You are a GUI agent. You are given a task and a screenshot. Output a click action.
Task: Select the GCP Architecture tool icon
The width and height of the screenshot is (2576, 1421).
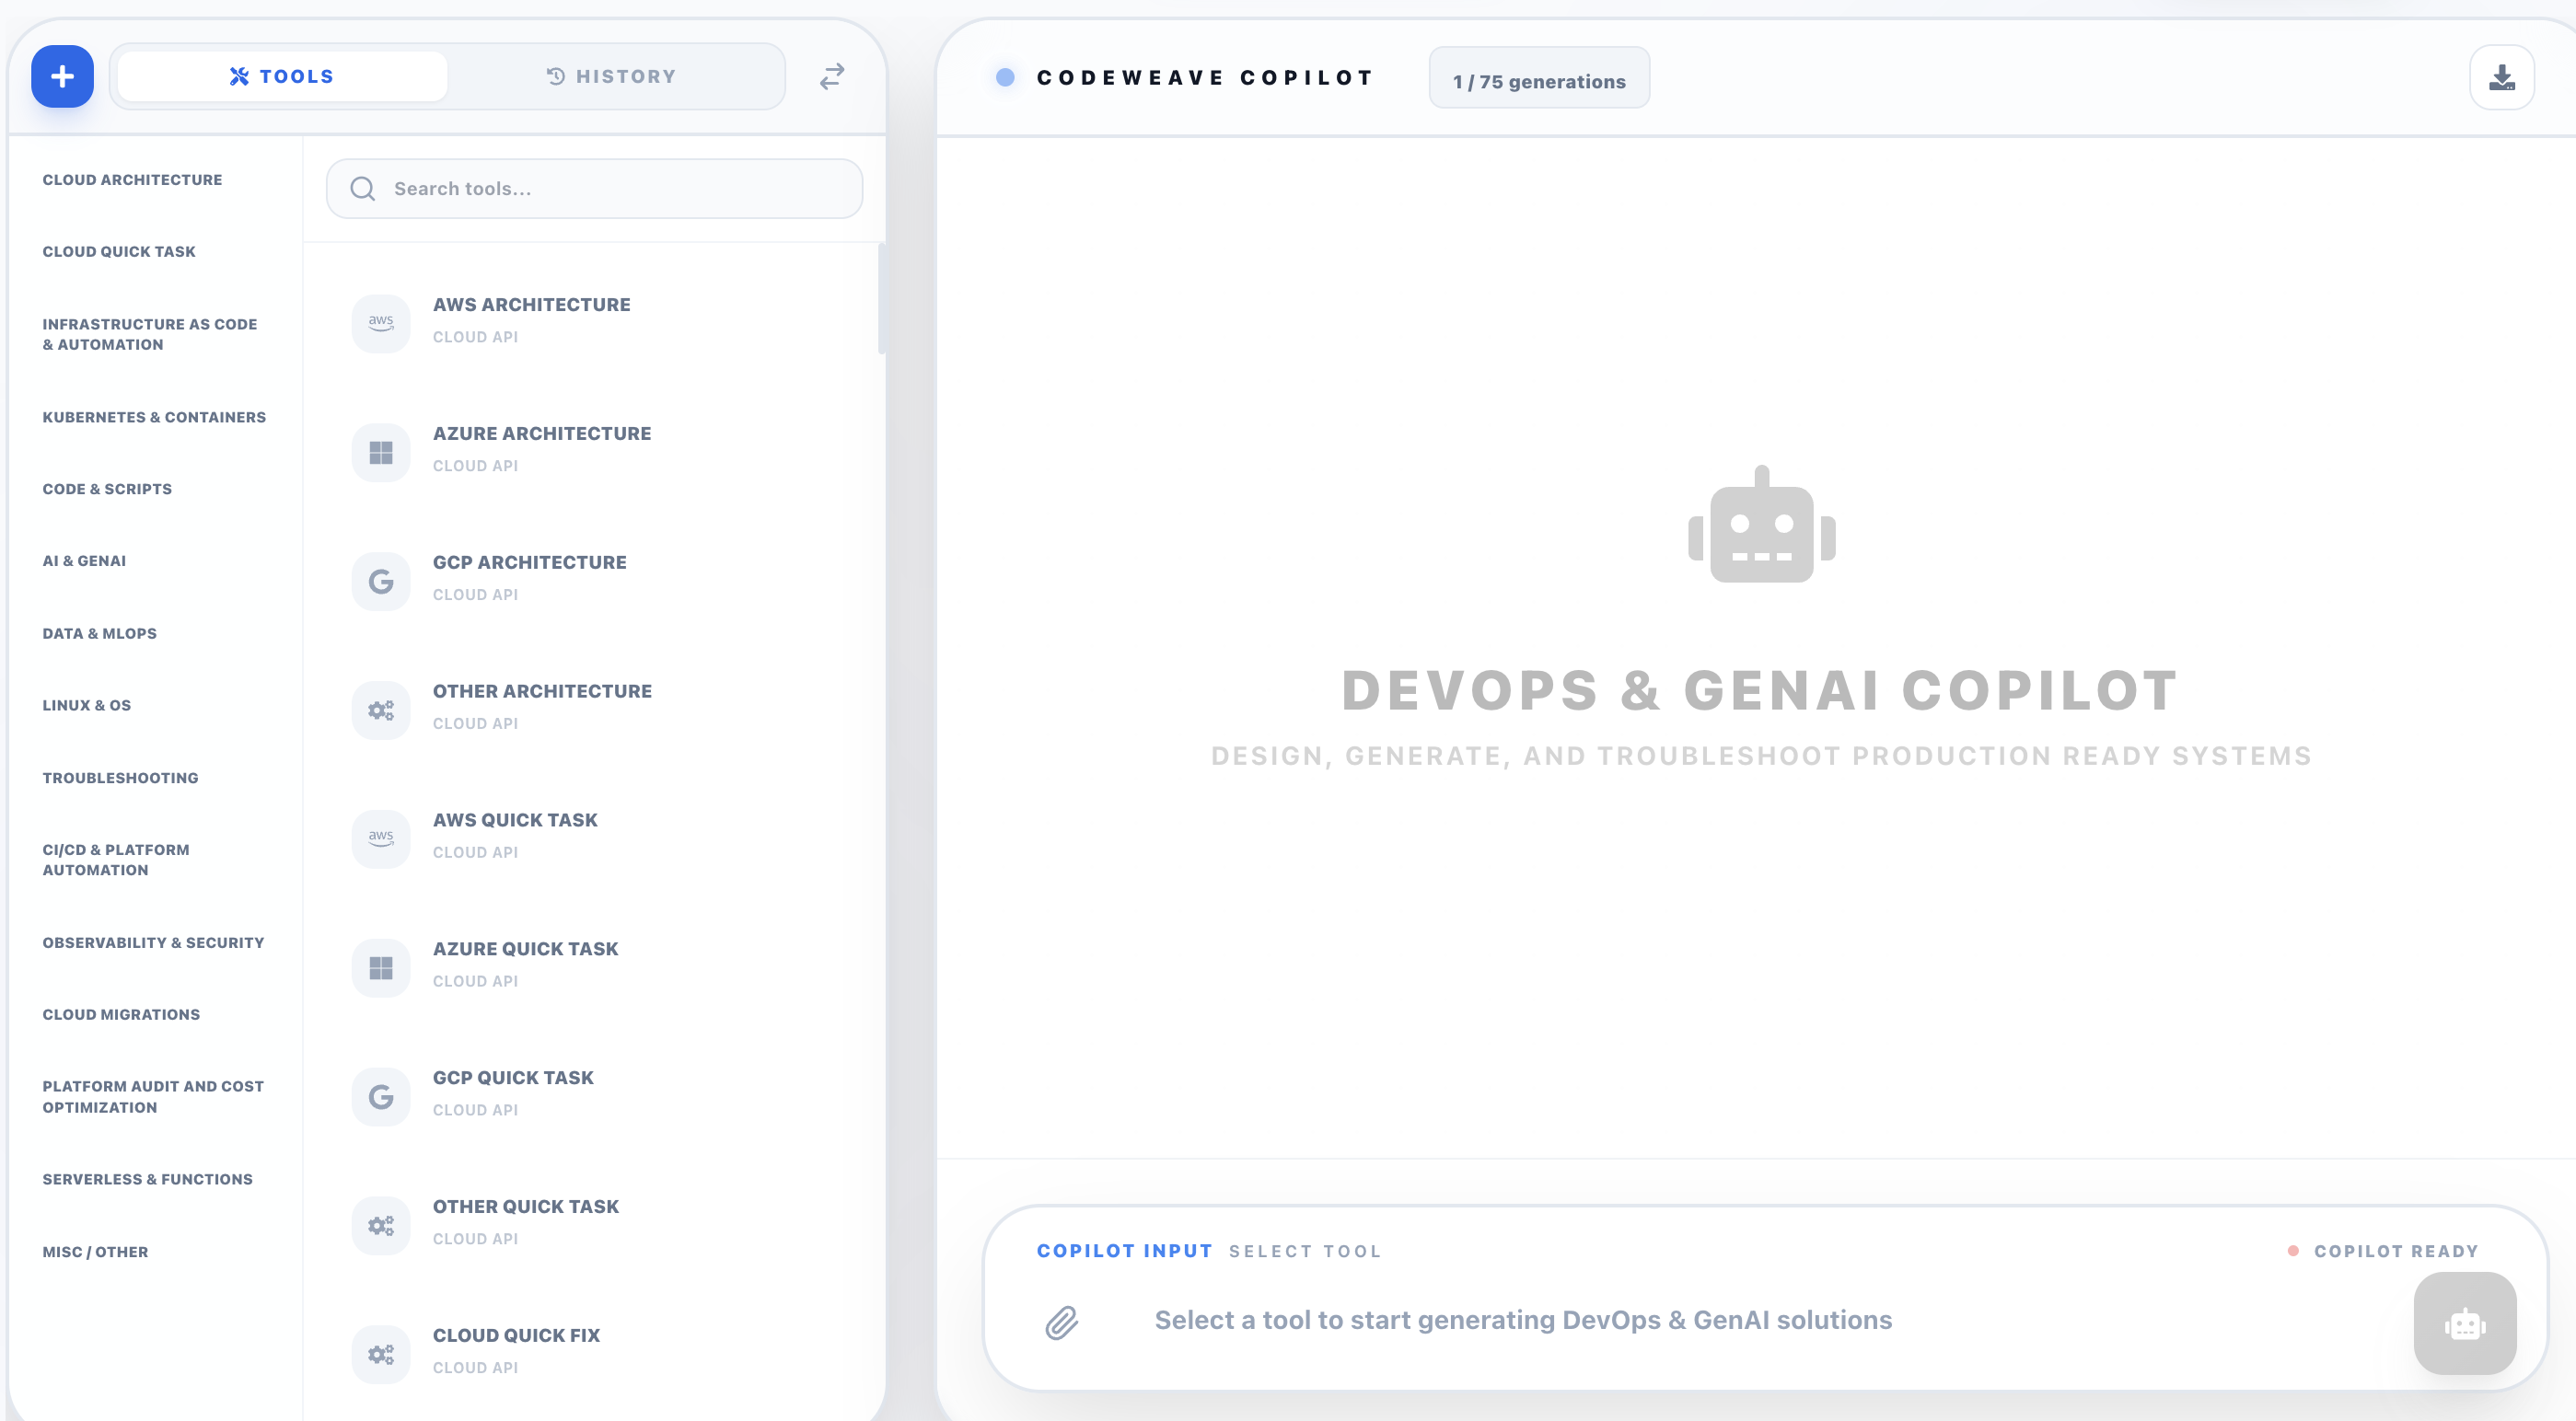click(x=380, y=580)
